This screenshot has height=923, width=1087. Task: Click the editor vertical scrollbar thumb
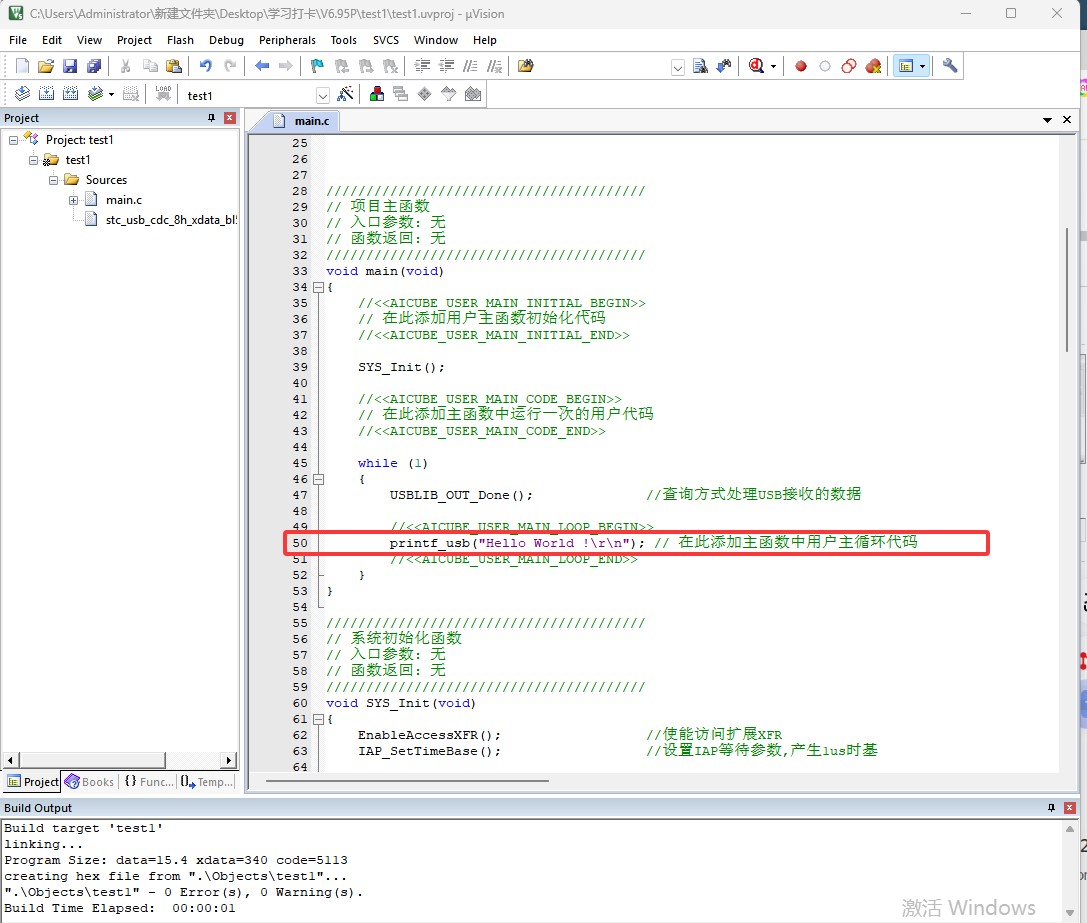1067,290
